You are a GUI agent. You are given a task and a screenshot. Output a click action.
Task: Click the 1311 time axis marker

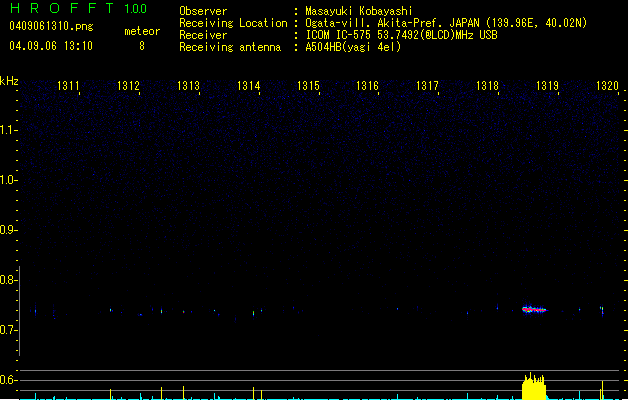tap(68, 86)
